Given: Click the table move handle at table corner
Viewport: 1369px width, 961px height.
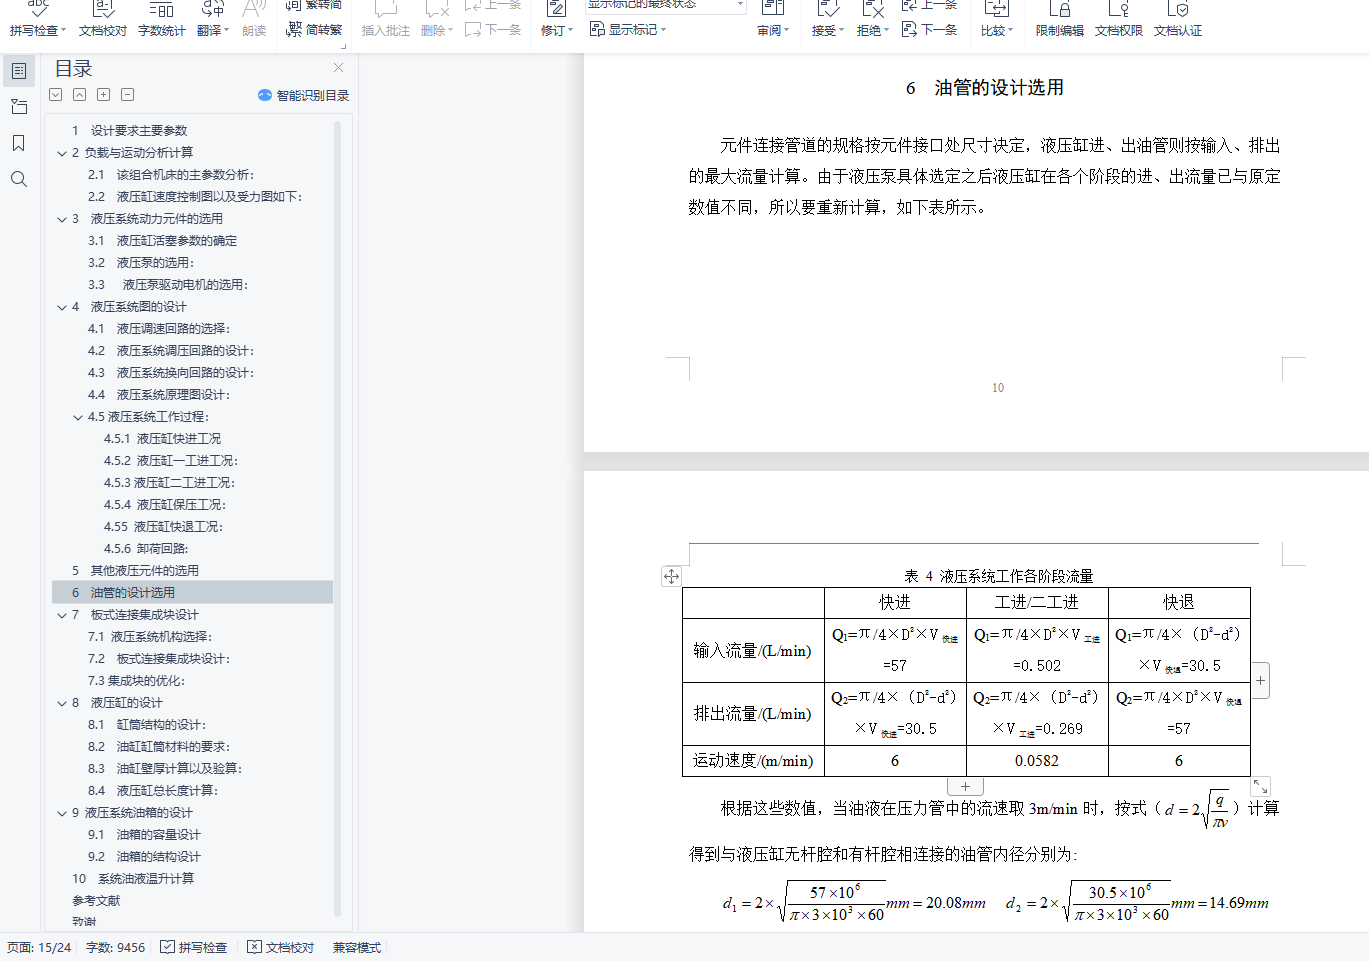Looking at the screenshot, I should [672, 576].
